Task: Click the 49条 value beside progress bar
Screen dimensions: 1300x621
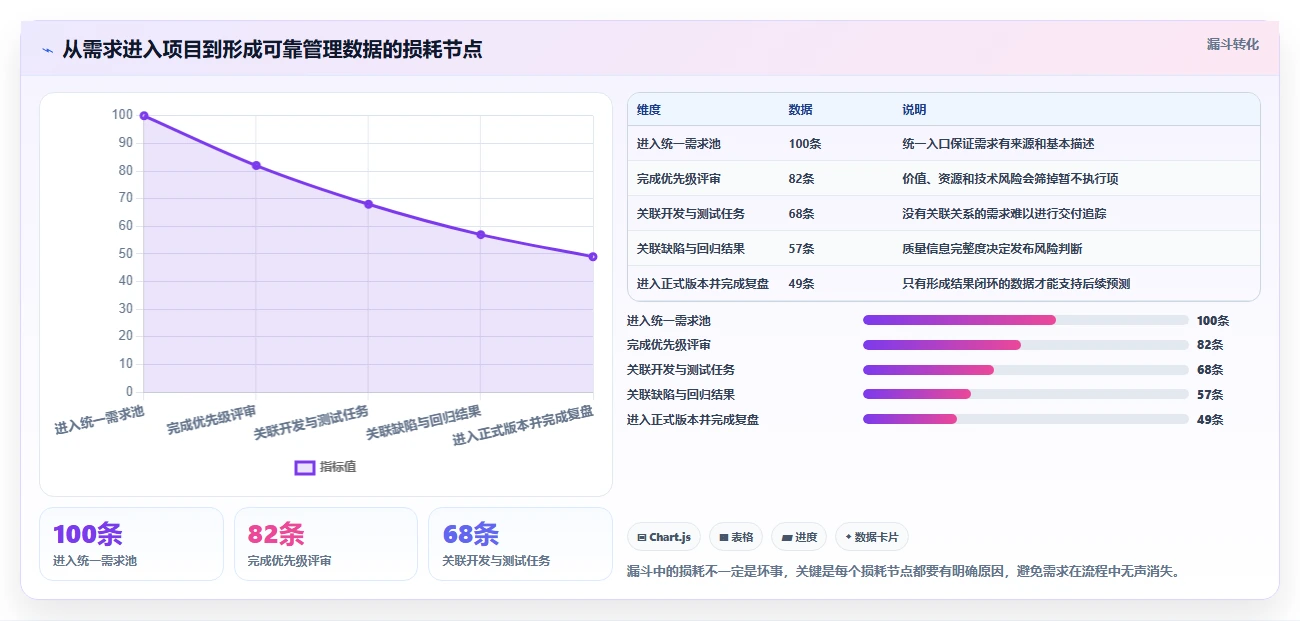Action: 1210,419
